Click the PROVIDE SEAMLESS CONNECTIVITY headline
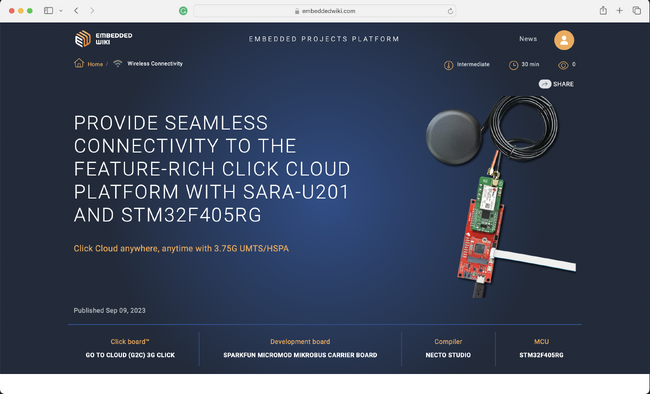650x395 pixels. pos(212,169)
